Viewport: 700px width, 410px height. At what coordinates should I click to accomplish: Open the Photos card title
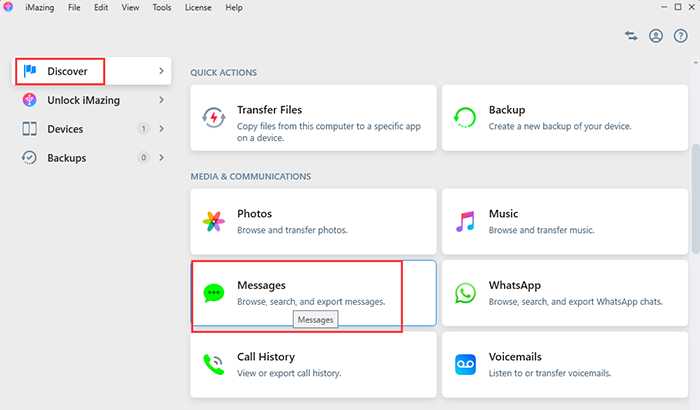pos(254,213)
